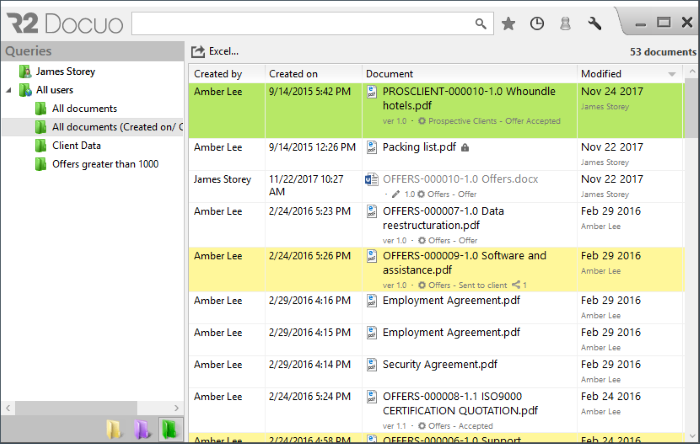Click Offers - Sent to client status
700x444 pixels.
[x=467, y=285]
